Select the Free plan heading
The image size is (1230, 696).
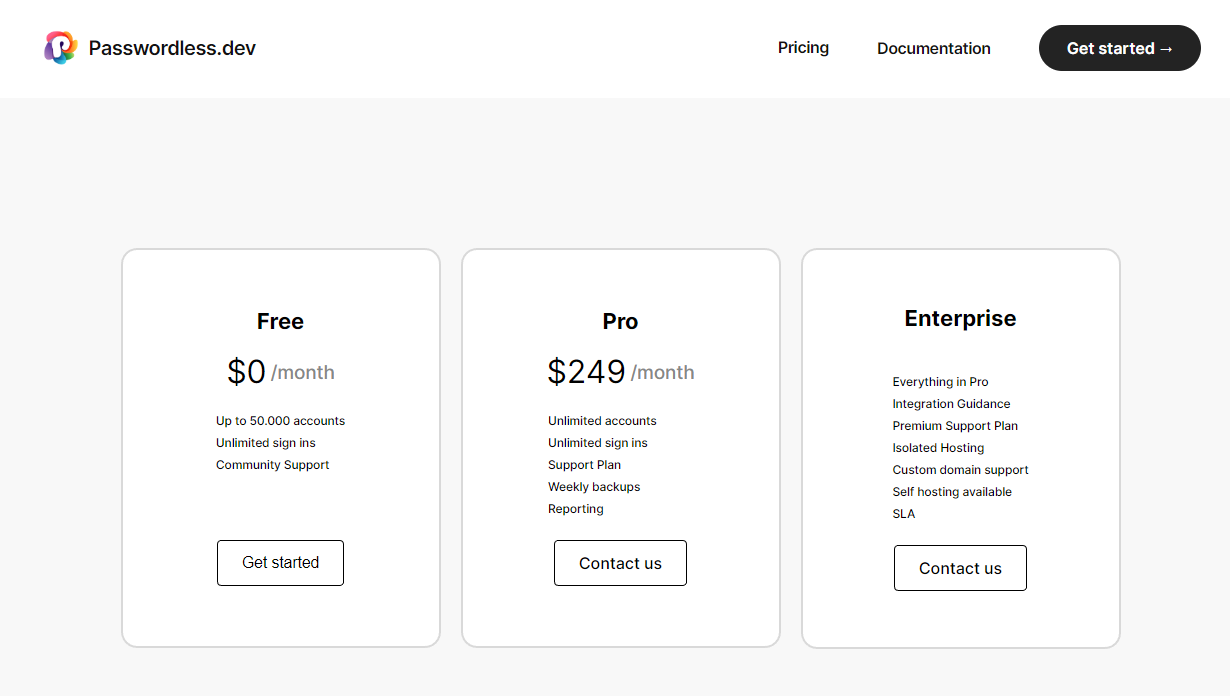[x=280, y=321]
